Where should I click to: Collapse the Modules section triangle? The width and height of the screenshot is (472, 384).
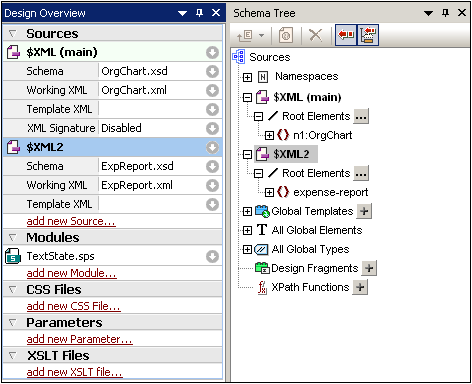click(13, 237)
